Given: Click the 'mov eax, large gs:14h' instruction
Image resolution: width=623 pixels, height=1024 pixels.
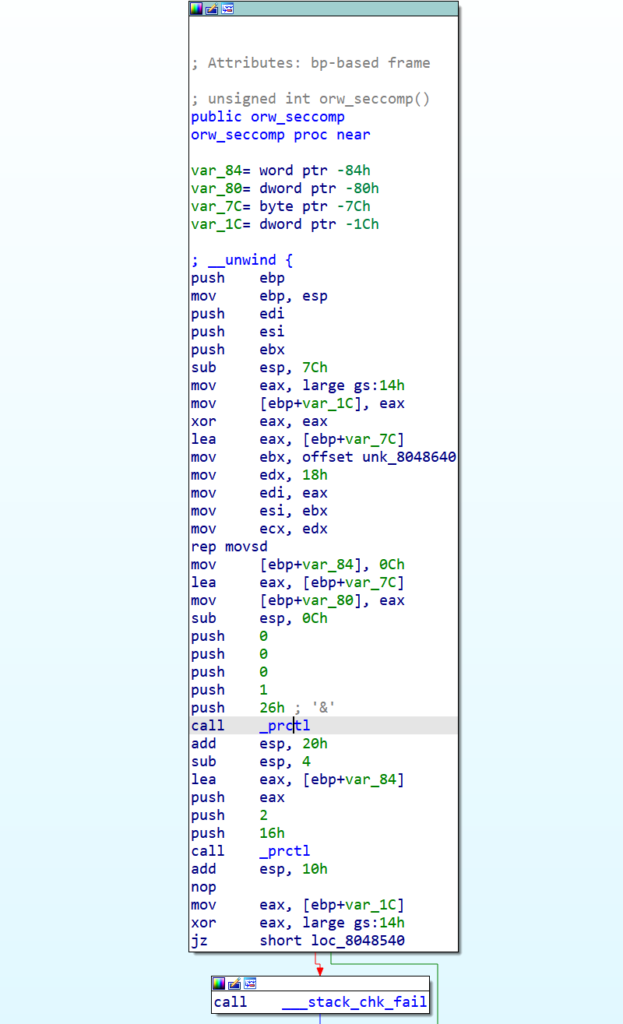Looking at the screenshot, I should (298, 385).
